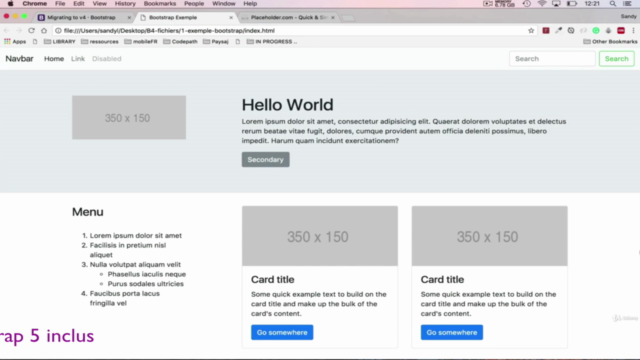The width and height of the screenshot is (640, 360).
Task: Click page info icon in address bar
Action: (58, 31)
